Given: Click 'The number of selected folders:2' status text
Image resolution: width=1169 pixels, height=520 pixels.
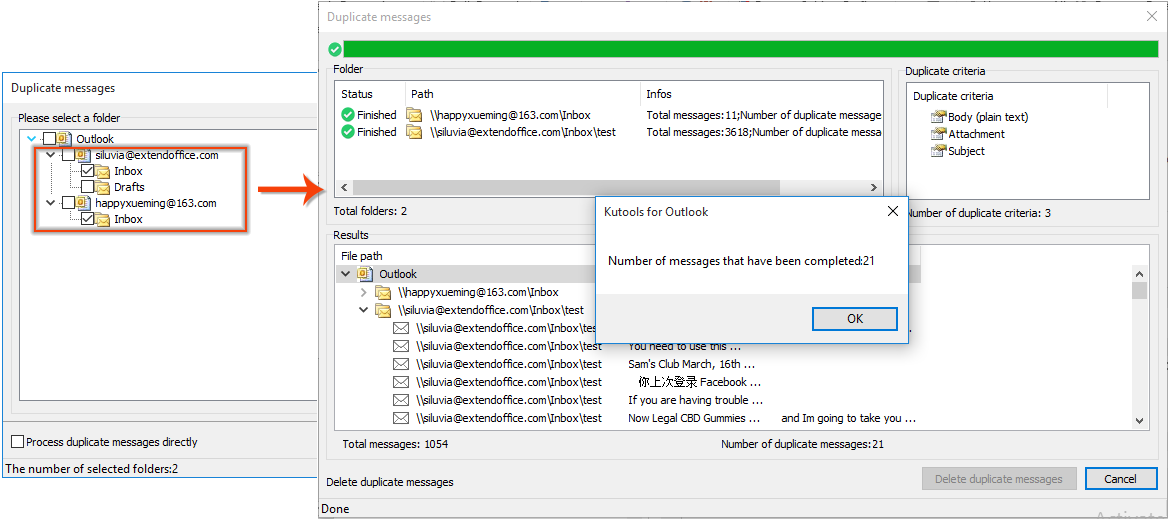Looking at the screenshot, I should tap(92, 469).
